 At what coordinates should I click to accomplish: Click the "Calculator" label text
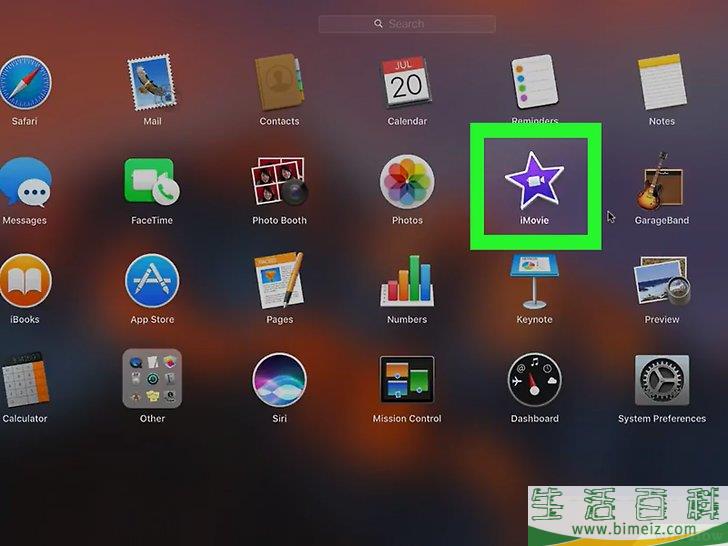[x=25, y=418]
